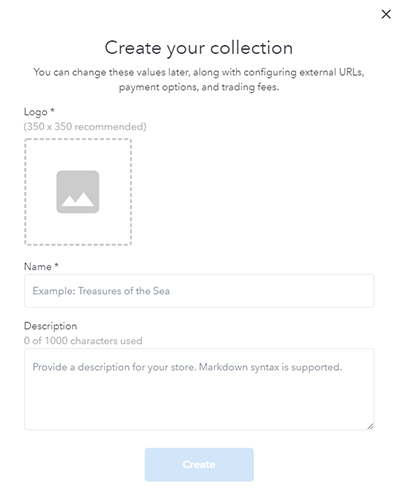Click the 0 of 1000 characters counter

[83, 341]
